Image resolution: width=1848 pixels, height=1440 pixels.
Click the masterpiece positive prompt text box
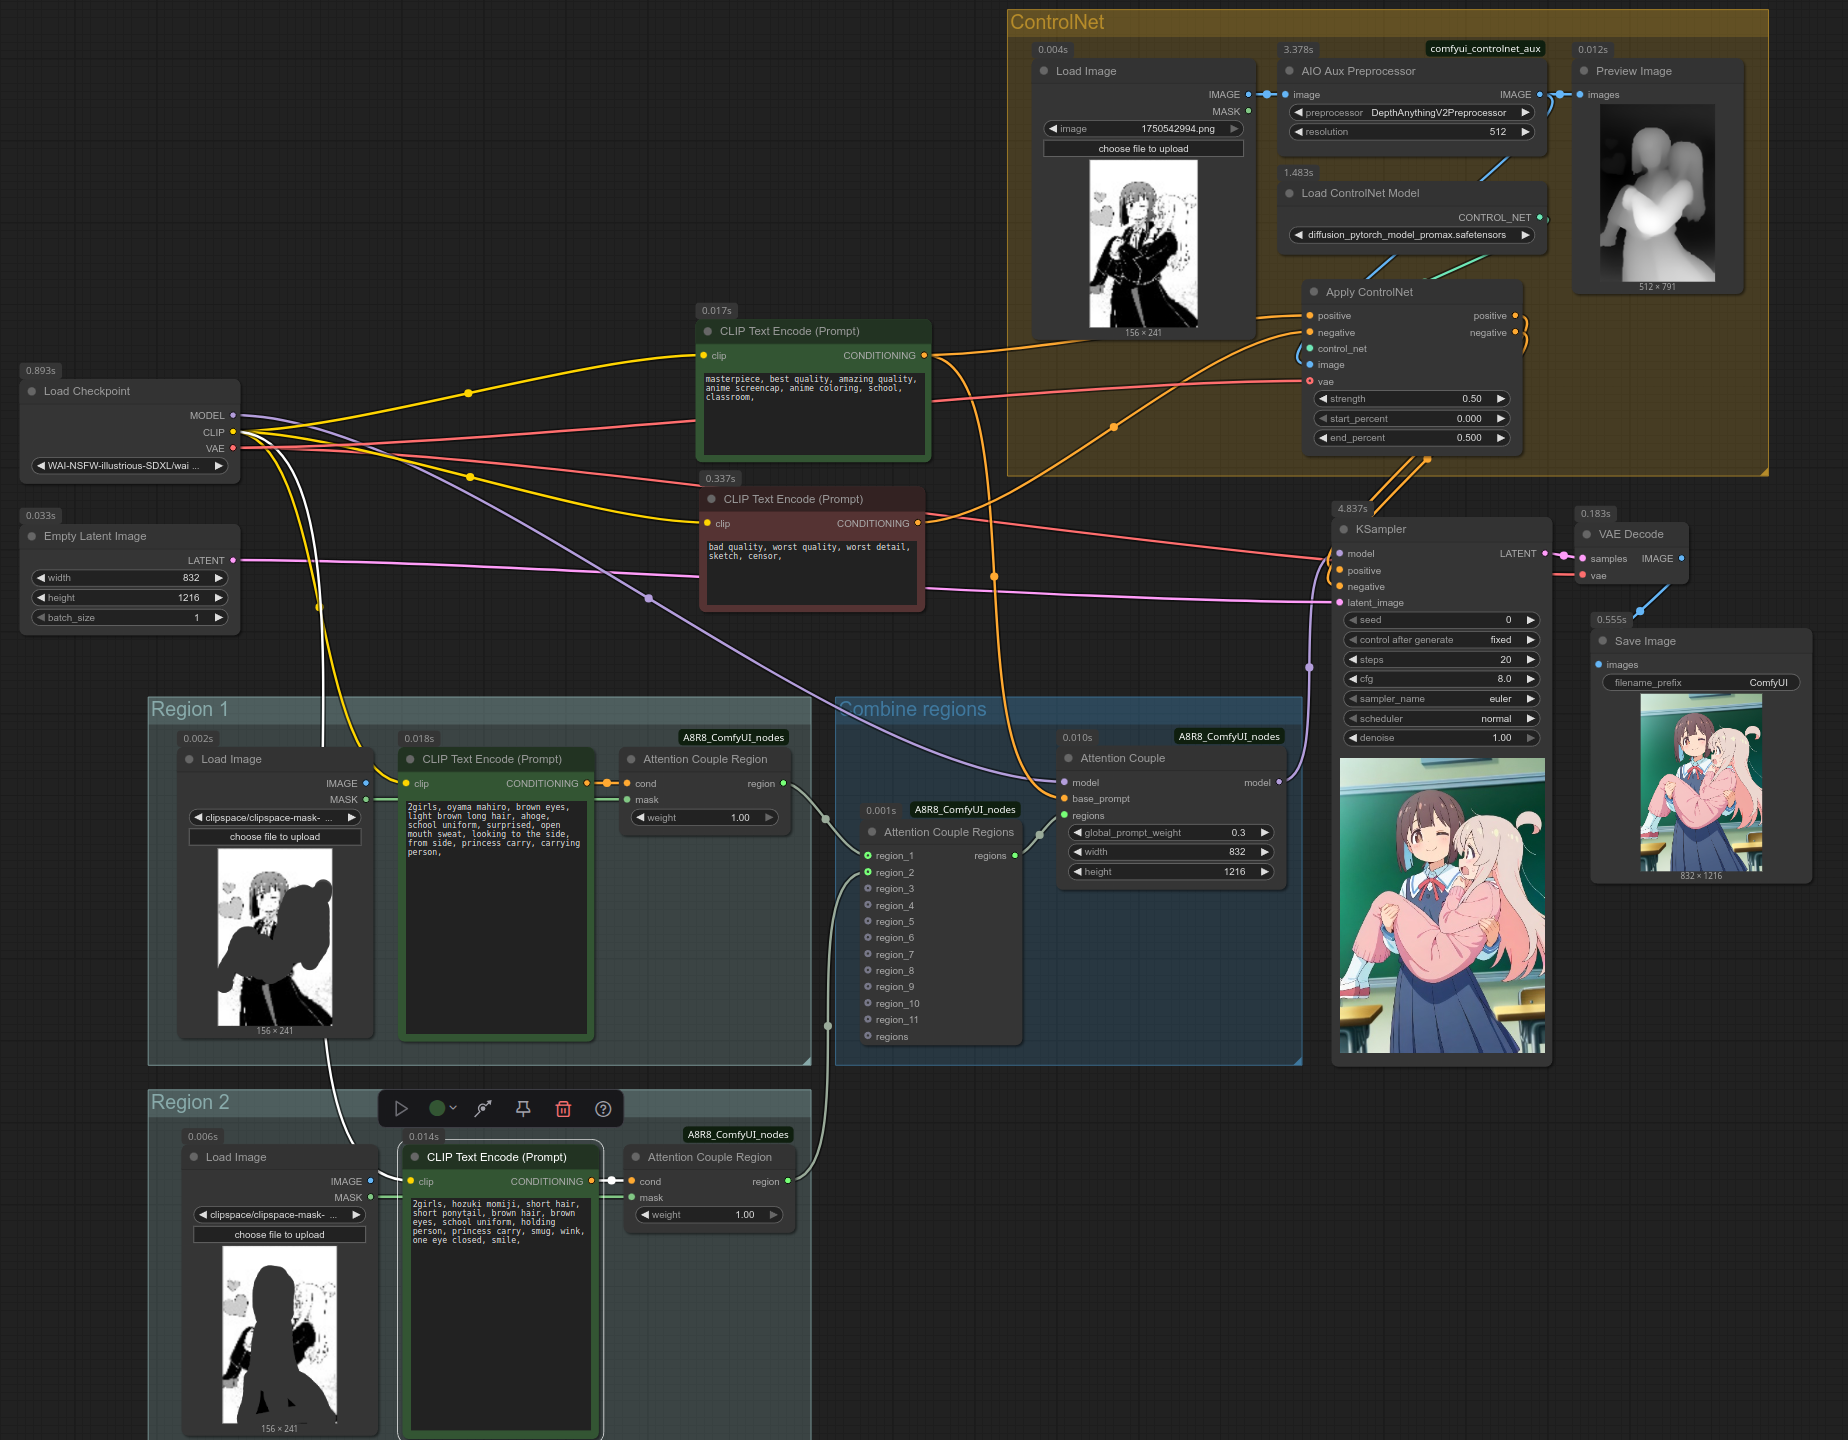814,412
